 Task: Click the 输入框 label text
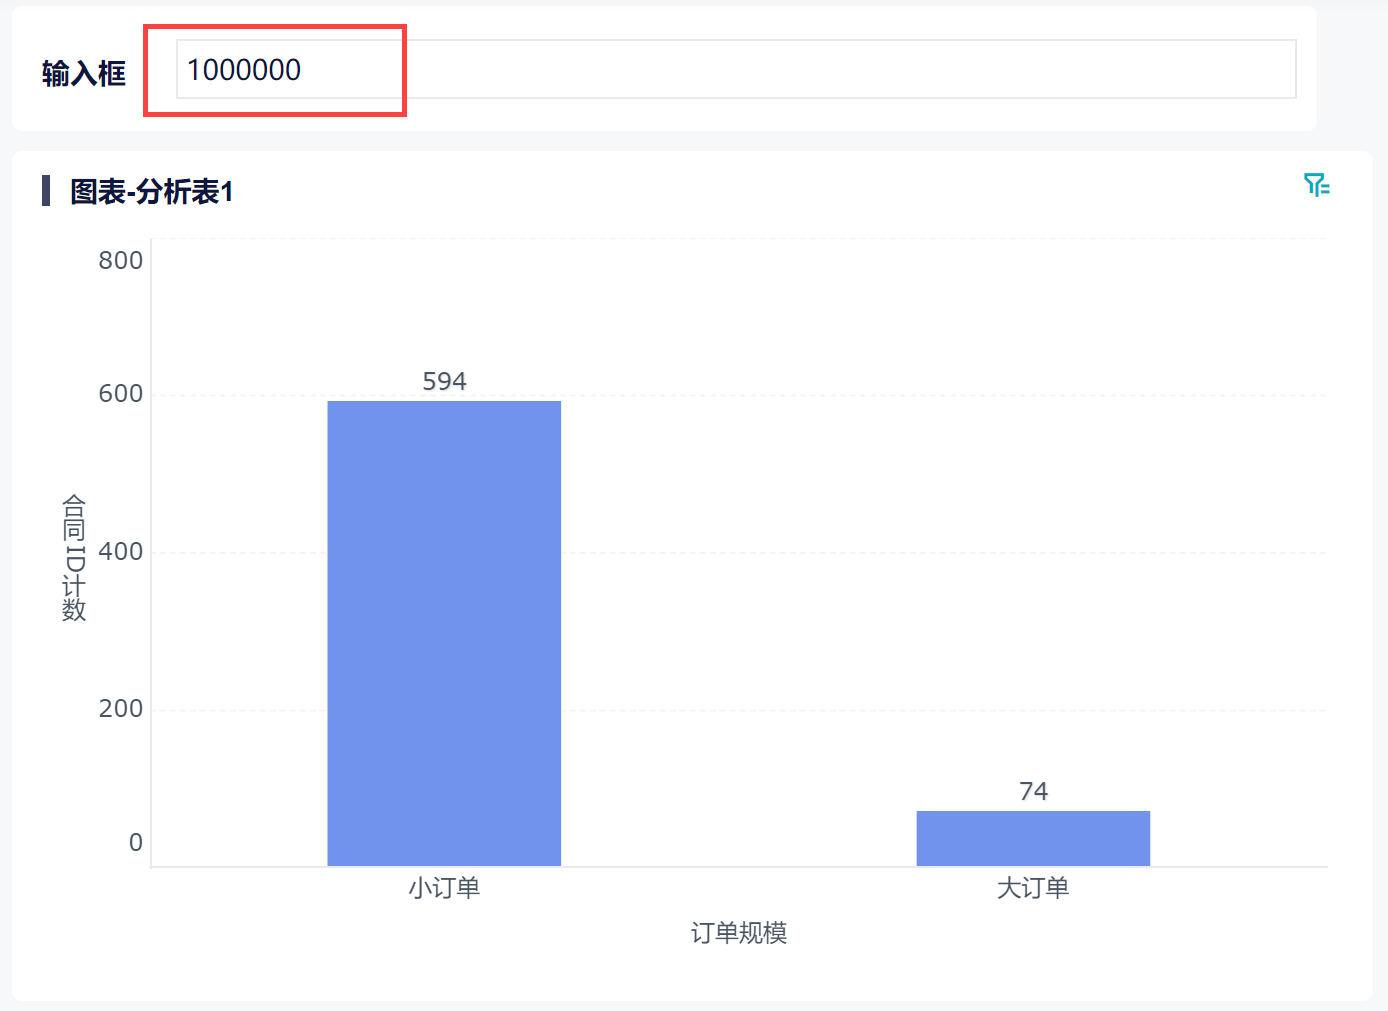[84, 73]
